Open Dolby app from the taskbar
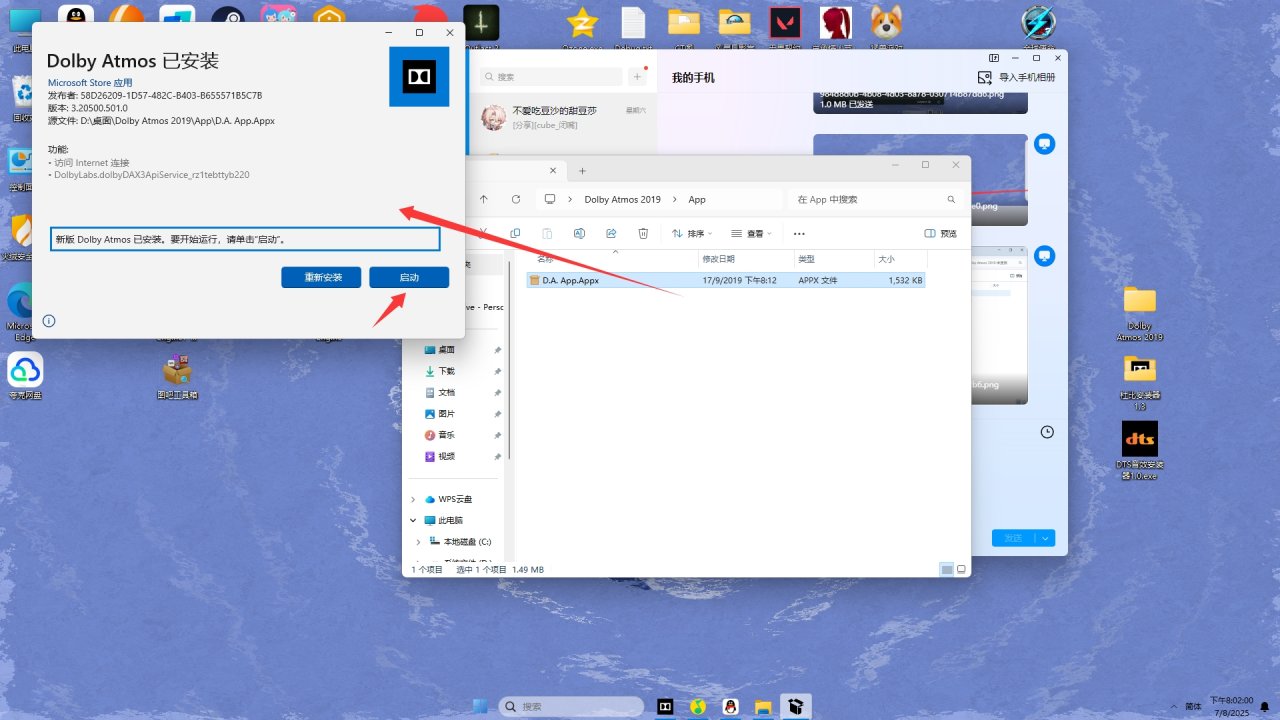 (x=665, y=707)
